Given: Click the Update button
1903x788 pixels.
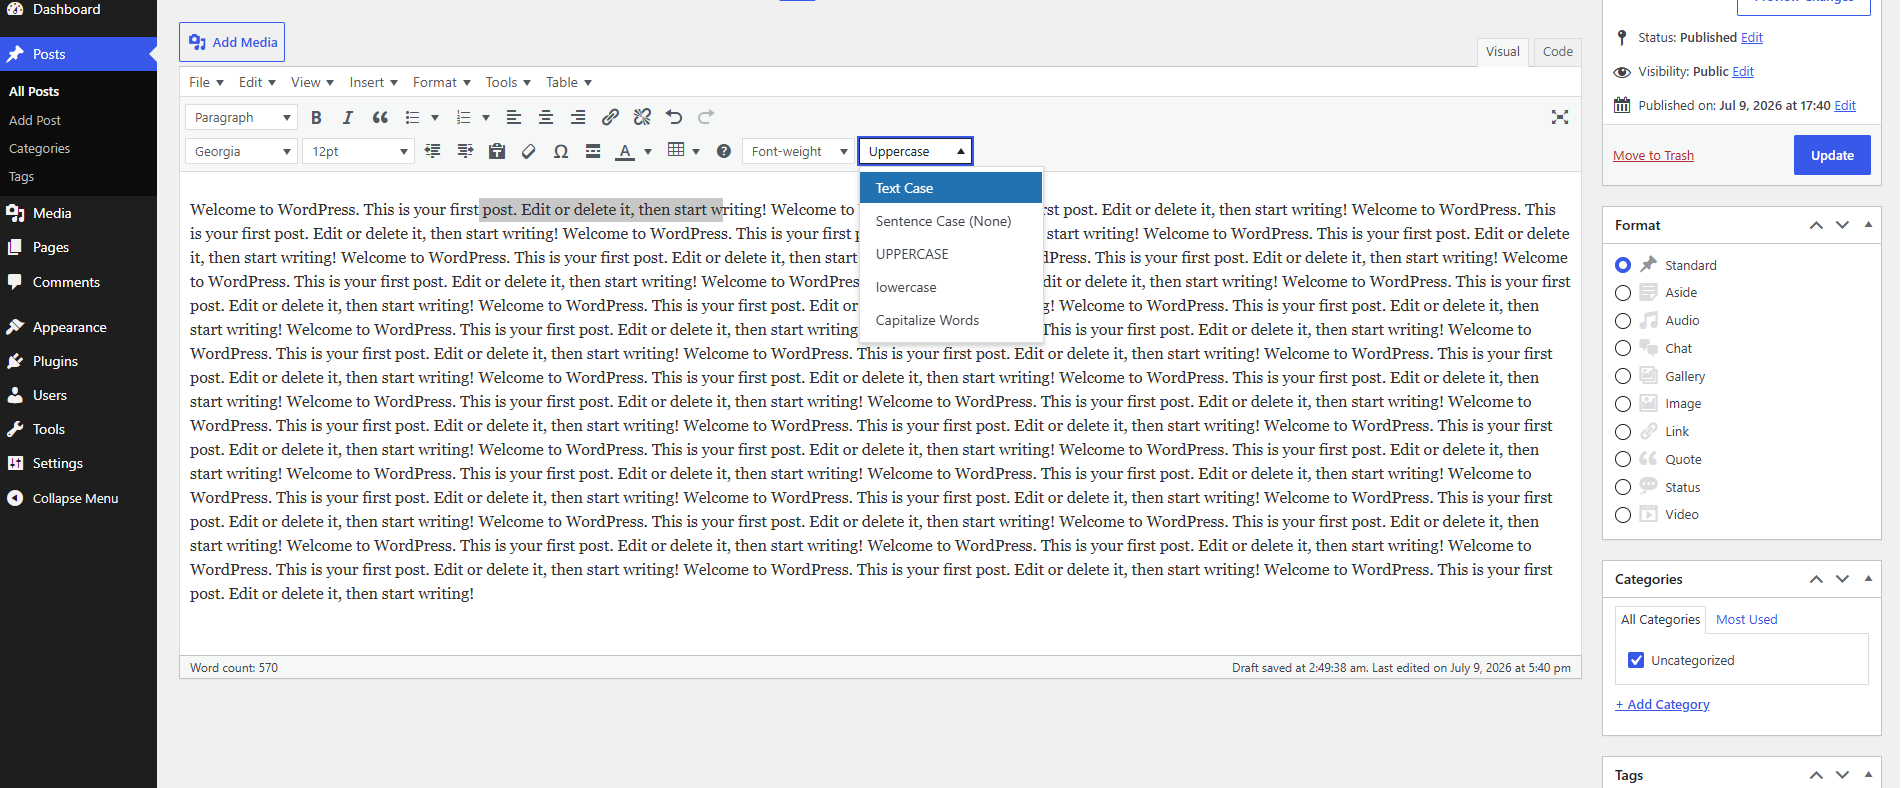Looking at the screenshot, I should pos(1832,155).
